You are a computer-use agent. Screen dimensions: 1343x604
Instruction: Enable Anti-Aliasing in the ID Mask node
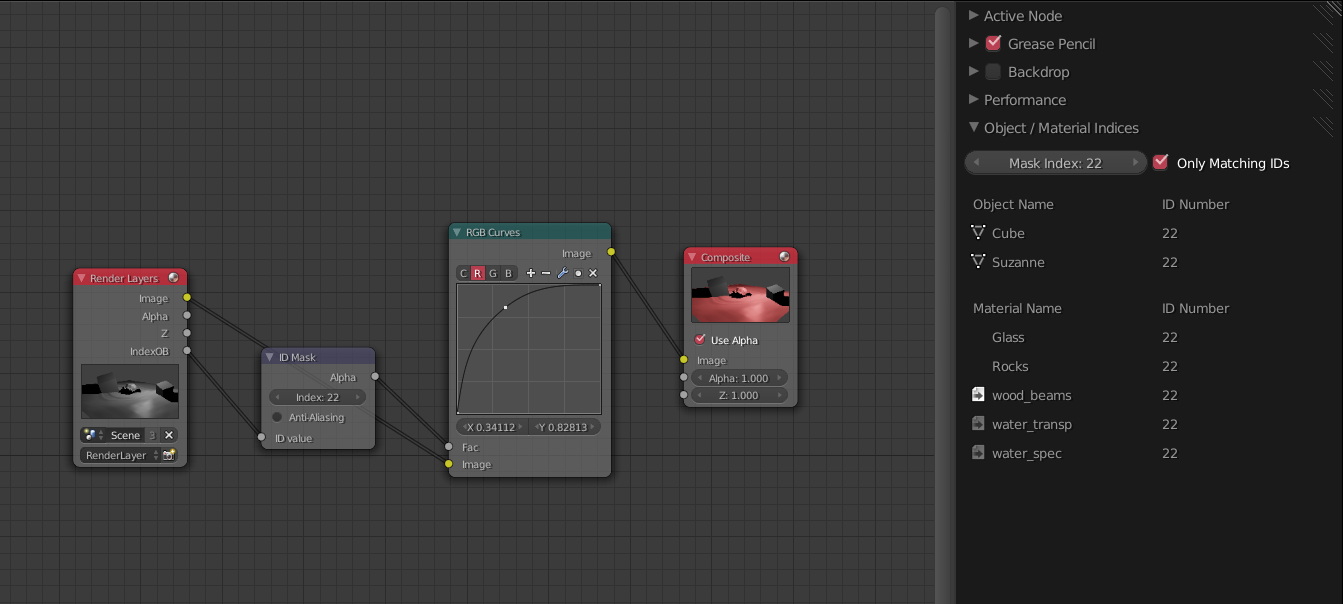pyautogui.click(x=277, y=417)
